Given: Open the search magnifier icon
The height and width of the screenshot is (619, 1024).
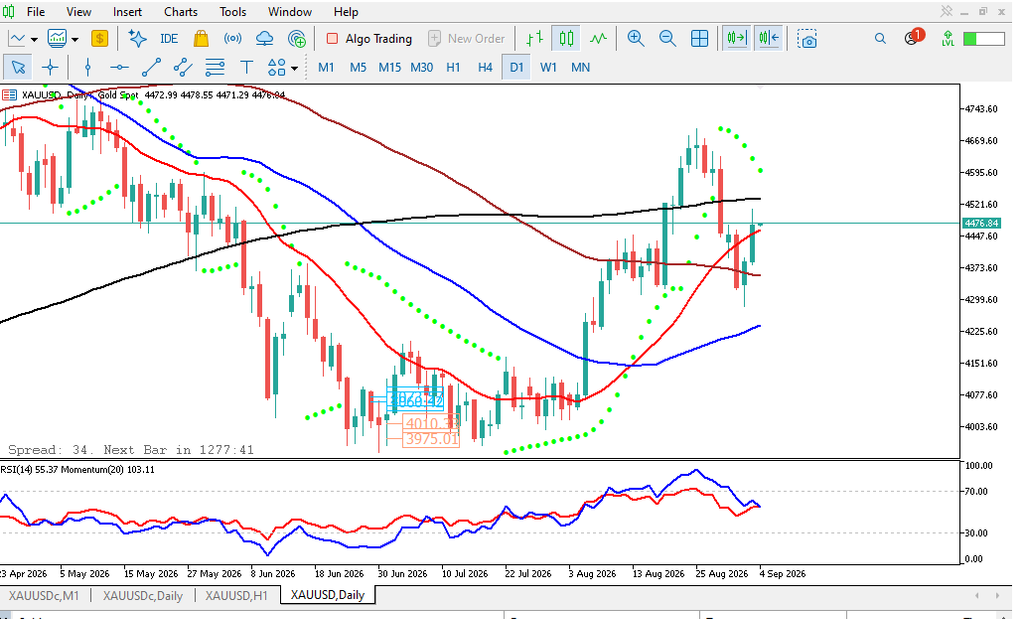Looking at the screenshot, I should tap(880, 39).
